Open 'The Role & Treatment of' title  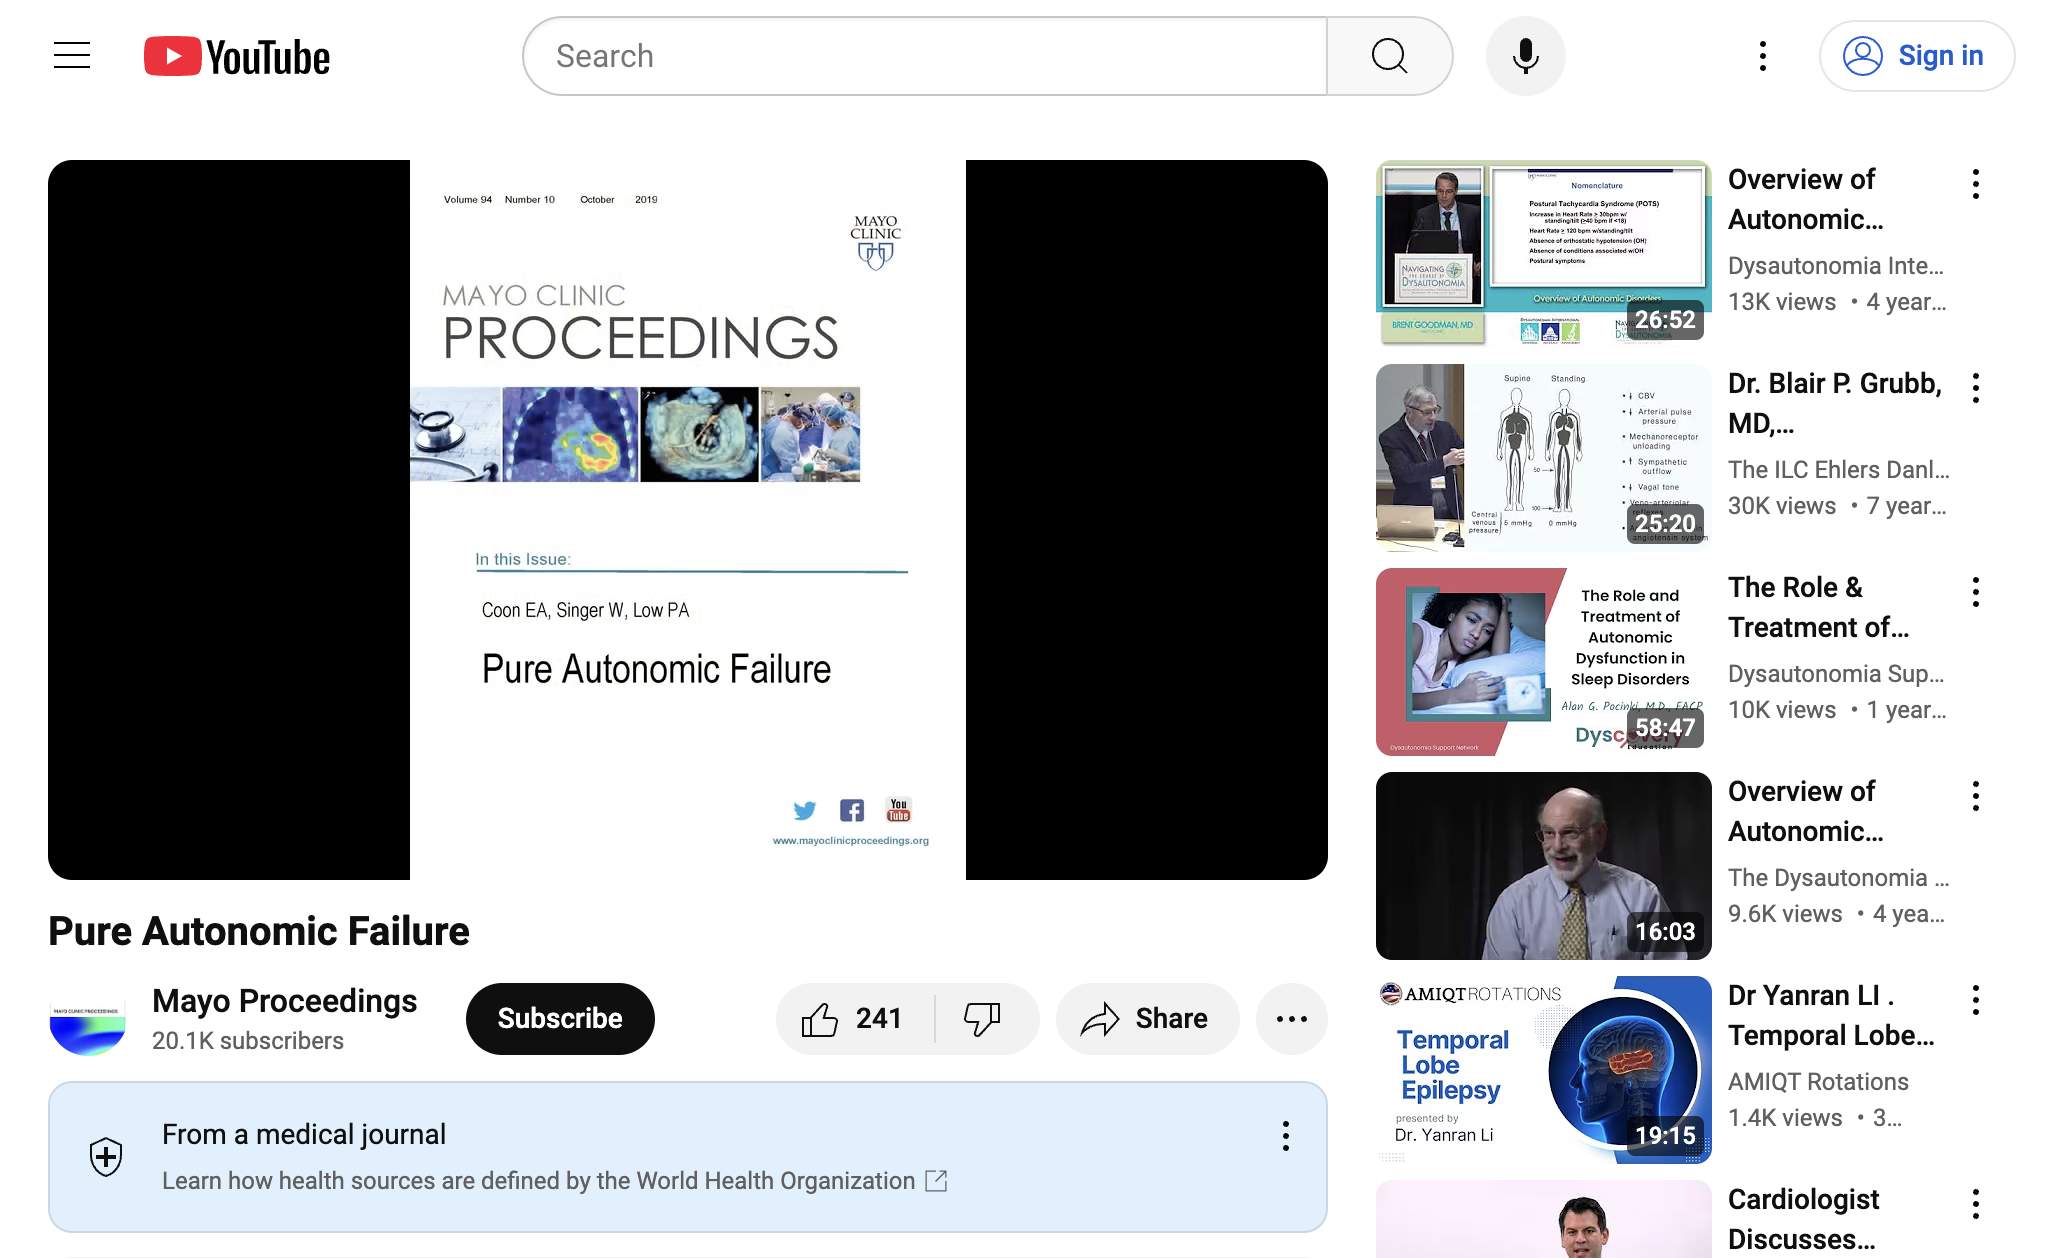[x=1819, y=608]
